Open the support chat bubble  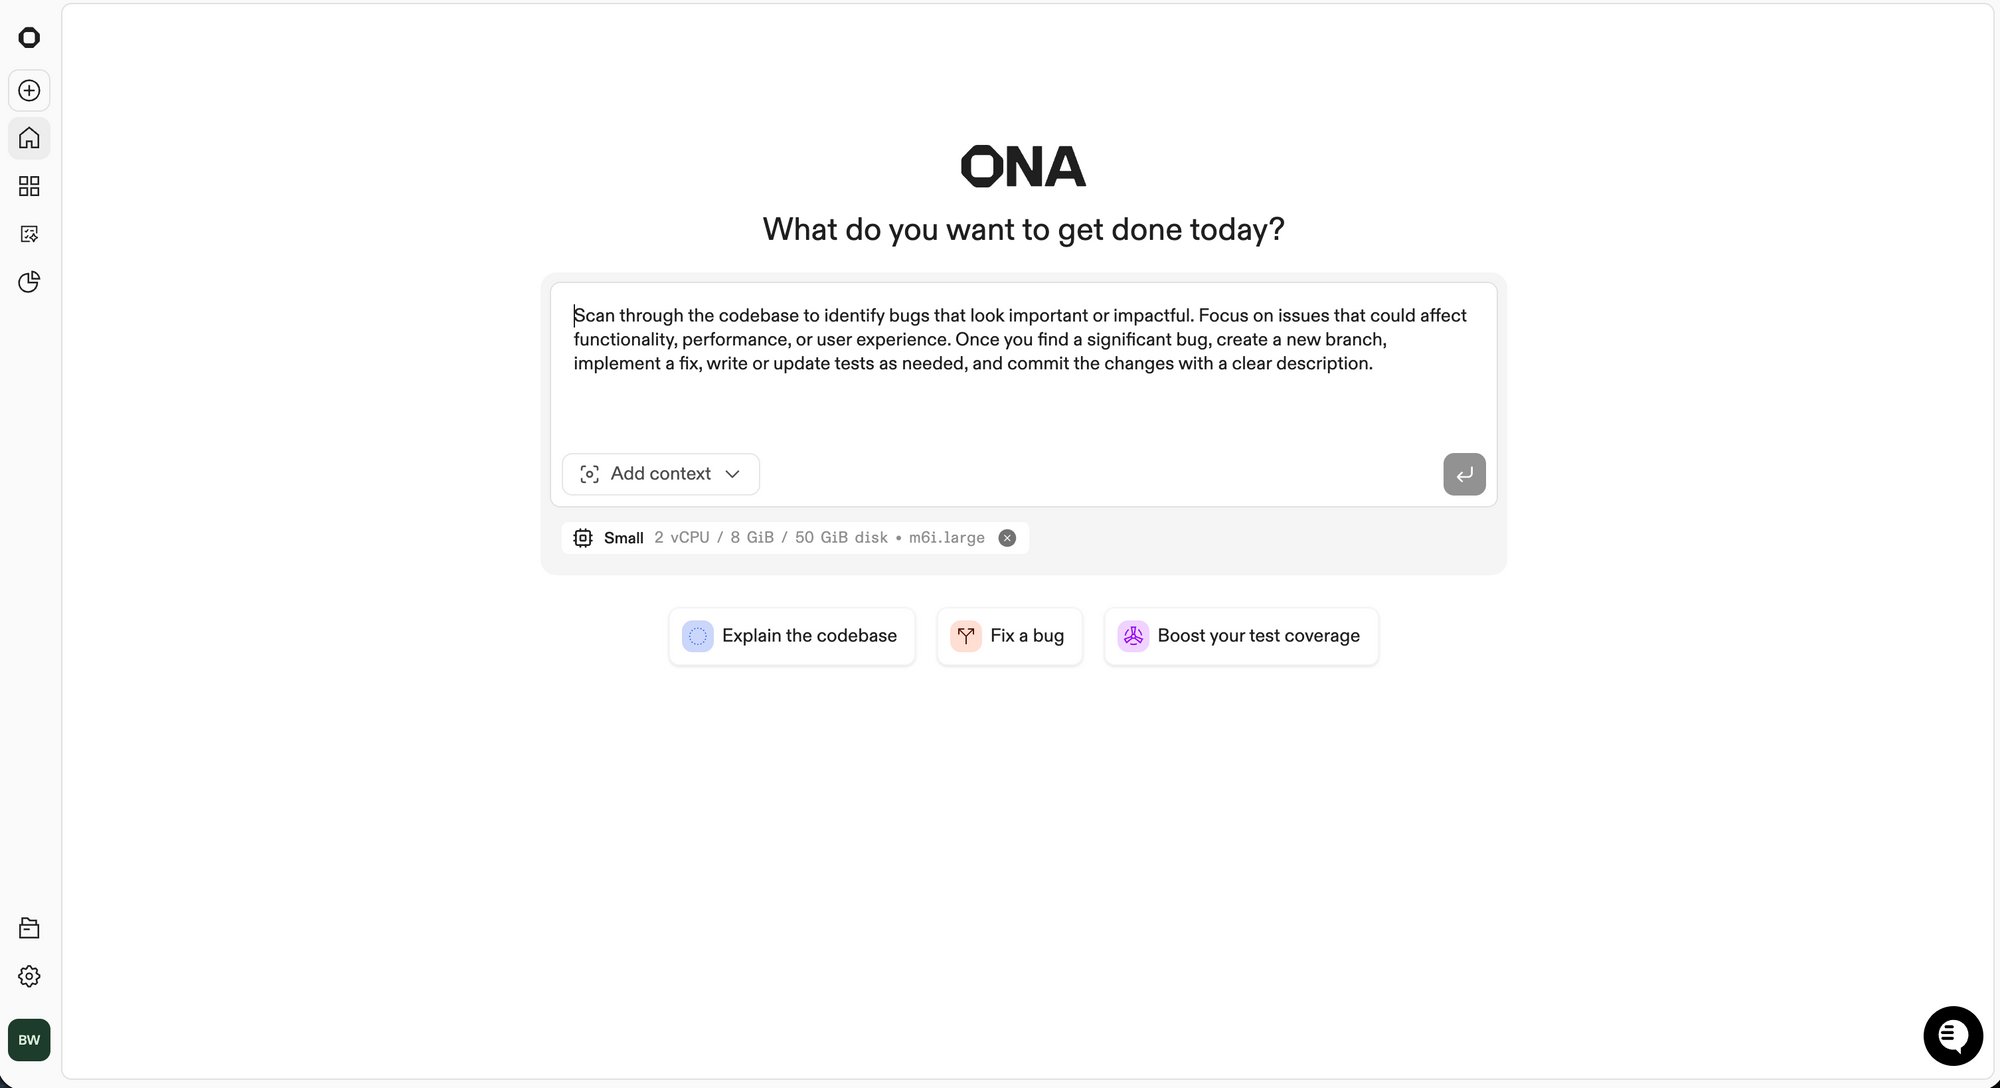click(1952, 1036)
